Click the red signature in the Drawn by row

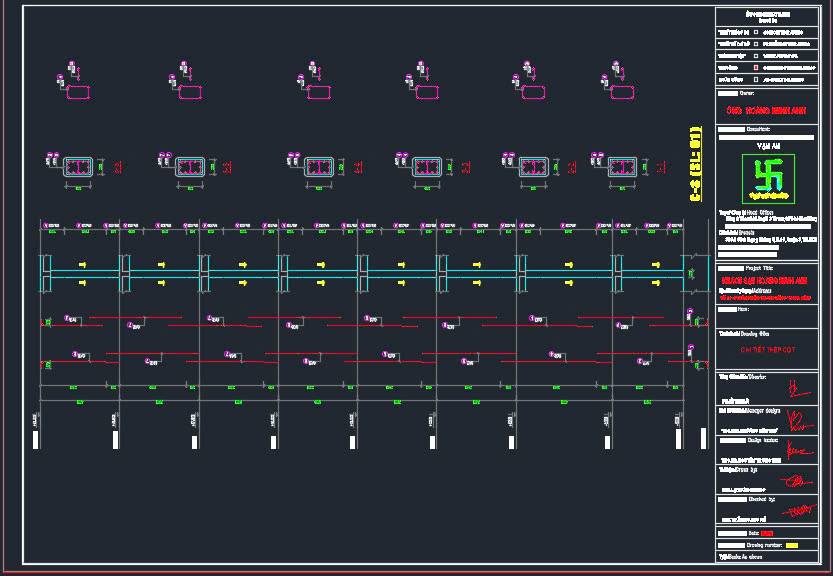(796, 480)
